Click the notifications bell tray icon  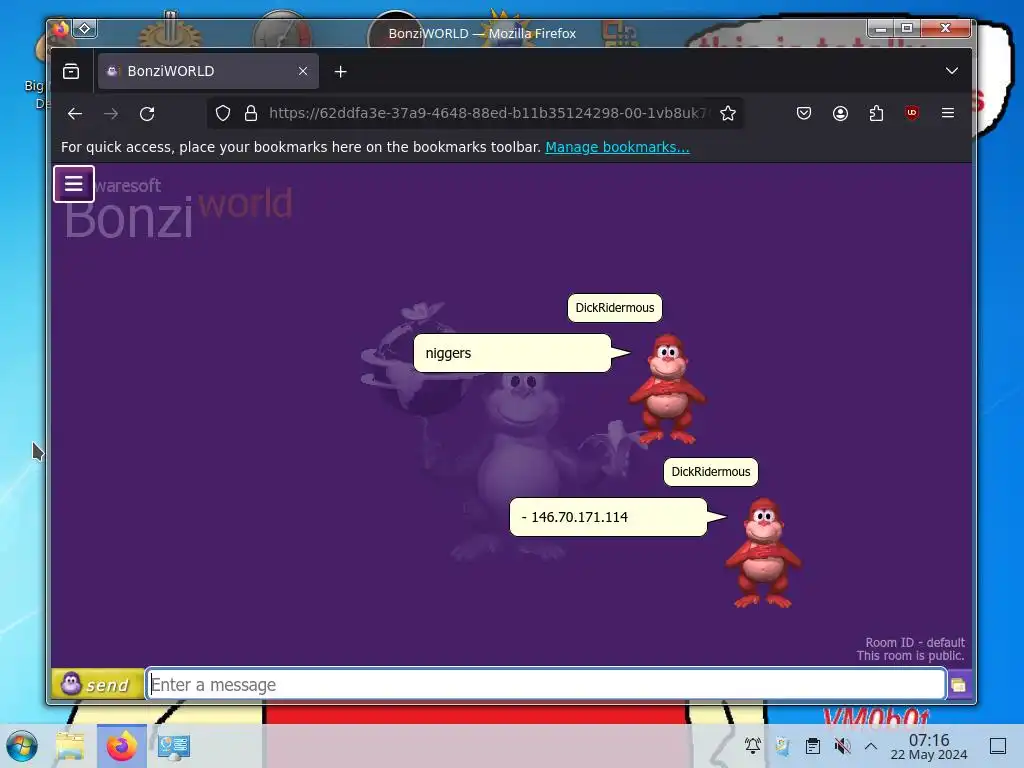click(x=753, y=746)
